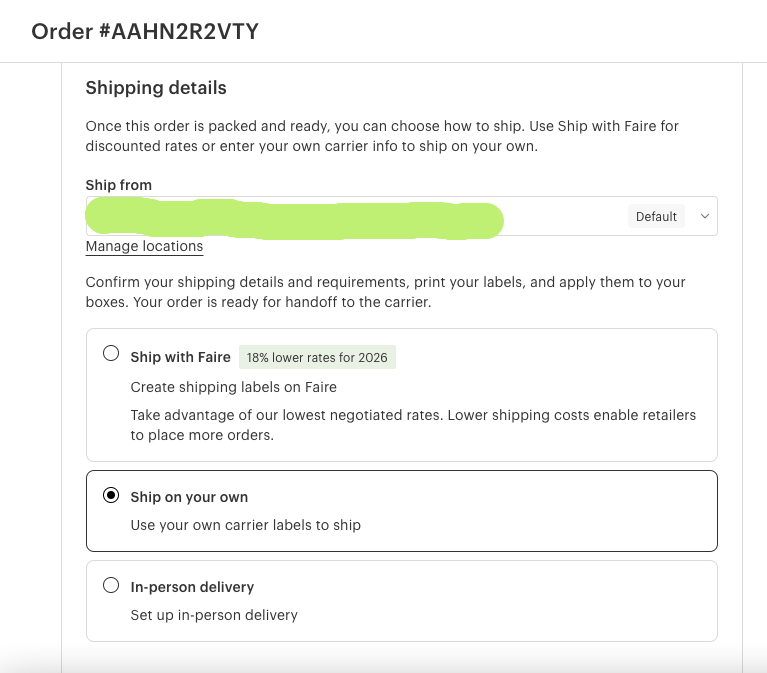767x673 pixels.
Task: Click the lowest negotiated rates paragraph
Action: coord(413,425)
